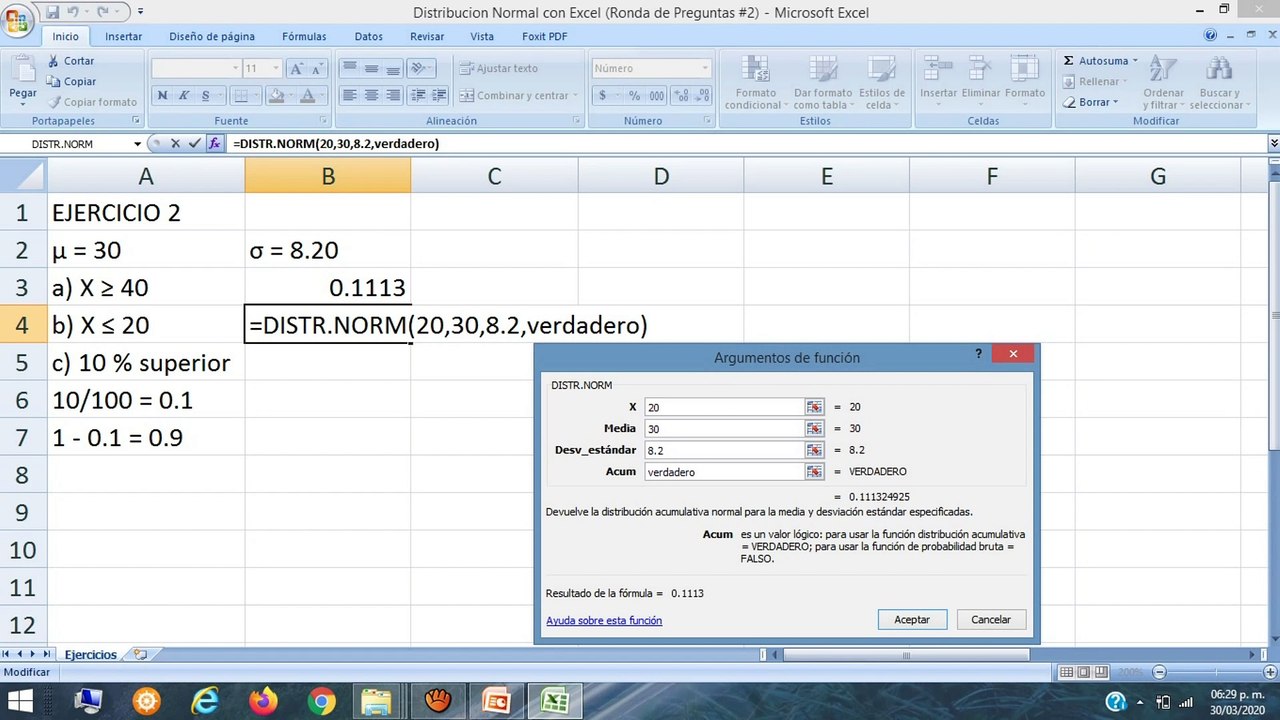Switch to the Fórmulas tab

tap(304, 36)
